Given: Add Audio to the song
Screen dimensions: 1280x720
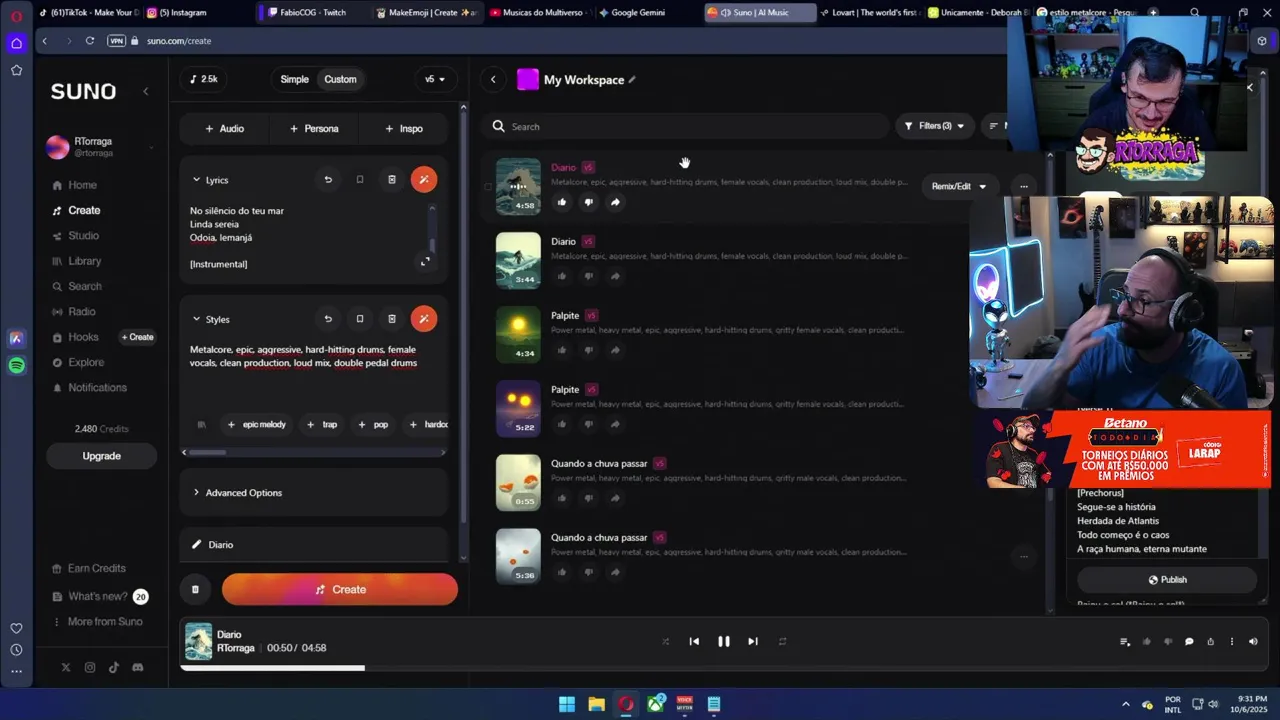Looking at the screenshot, I should (224, 128).
